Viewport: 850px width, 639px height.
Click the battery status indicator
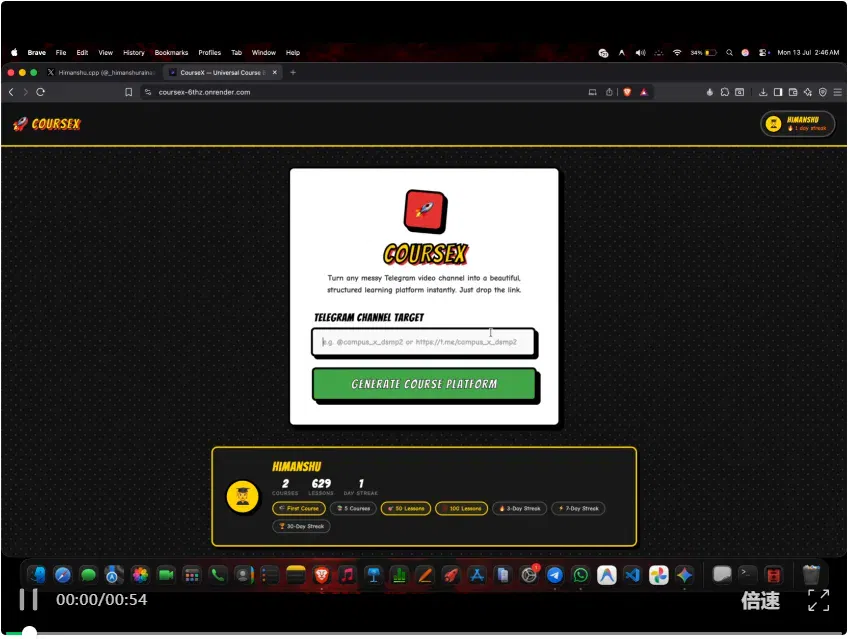tap(704, 53)
